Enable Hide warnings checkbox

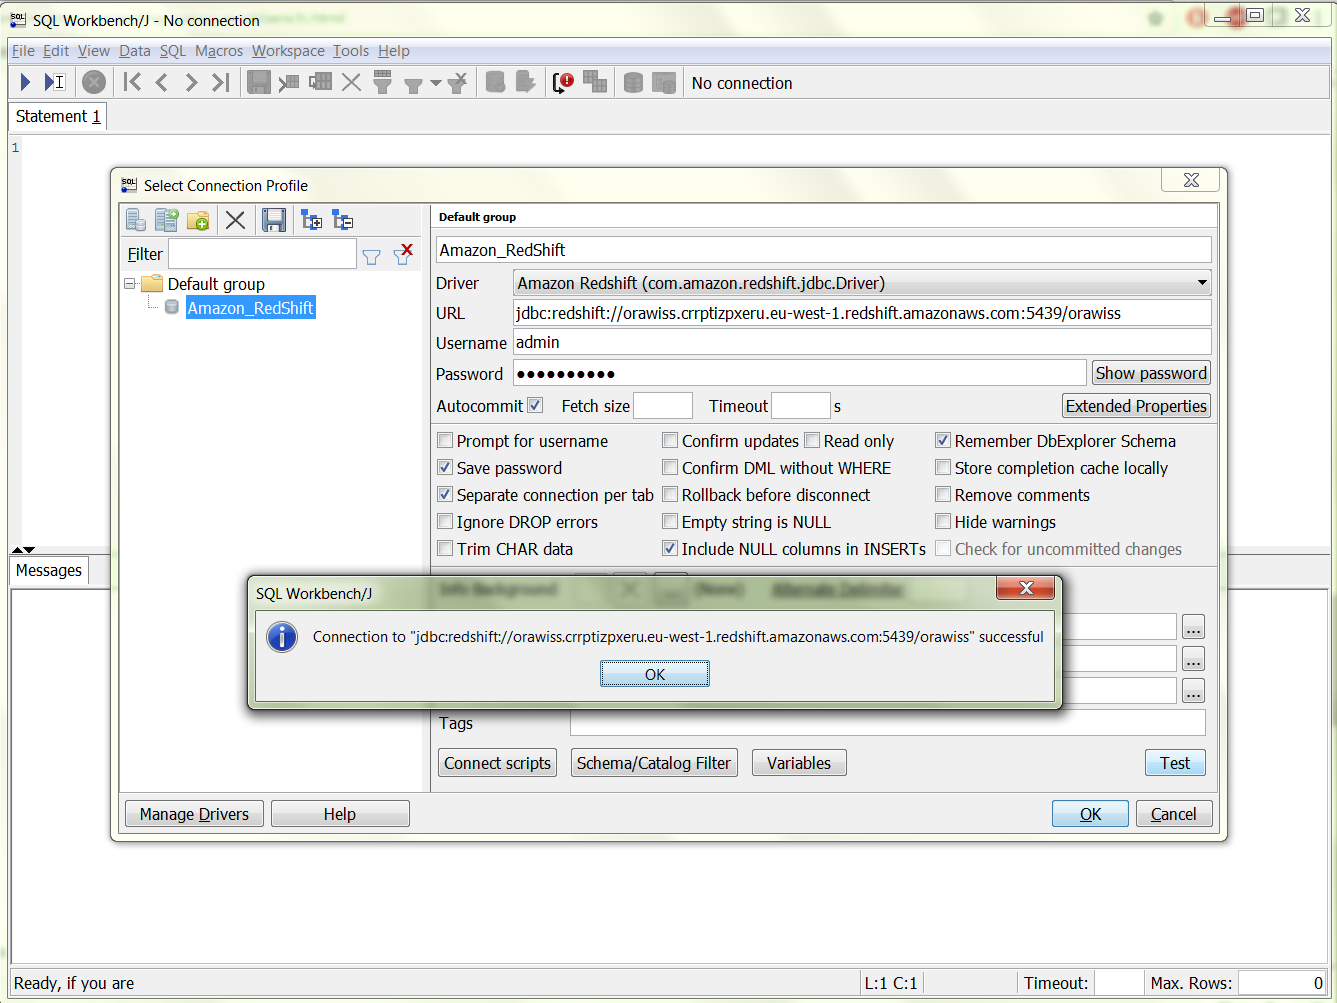click(943, 521)
